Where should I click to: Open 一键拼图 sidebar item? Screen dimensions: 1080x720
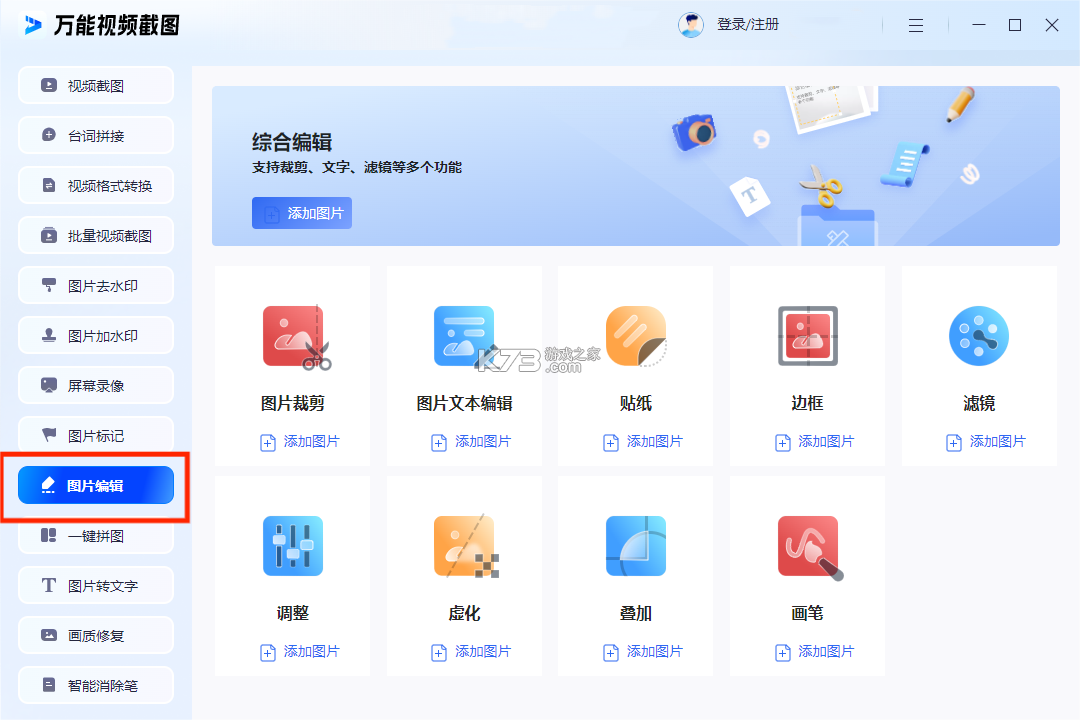coord(96,535)
